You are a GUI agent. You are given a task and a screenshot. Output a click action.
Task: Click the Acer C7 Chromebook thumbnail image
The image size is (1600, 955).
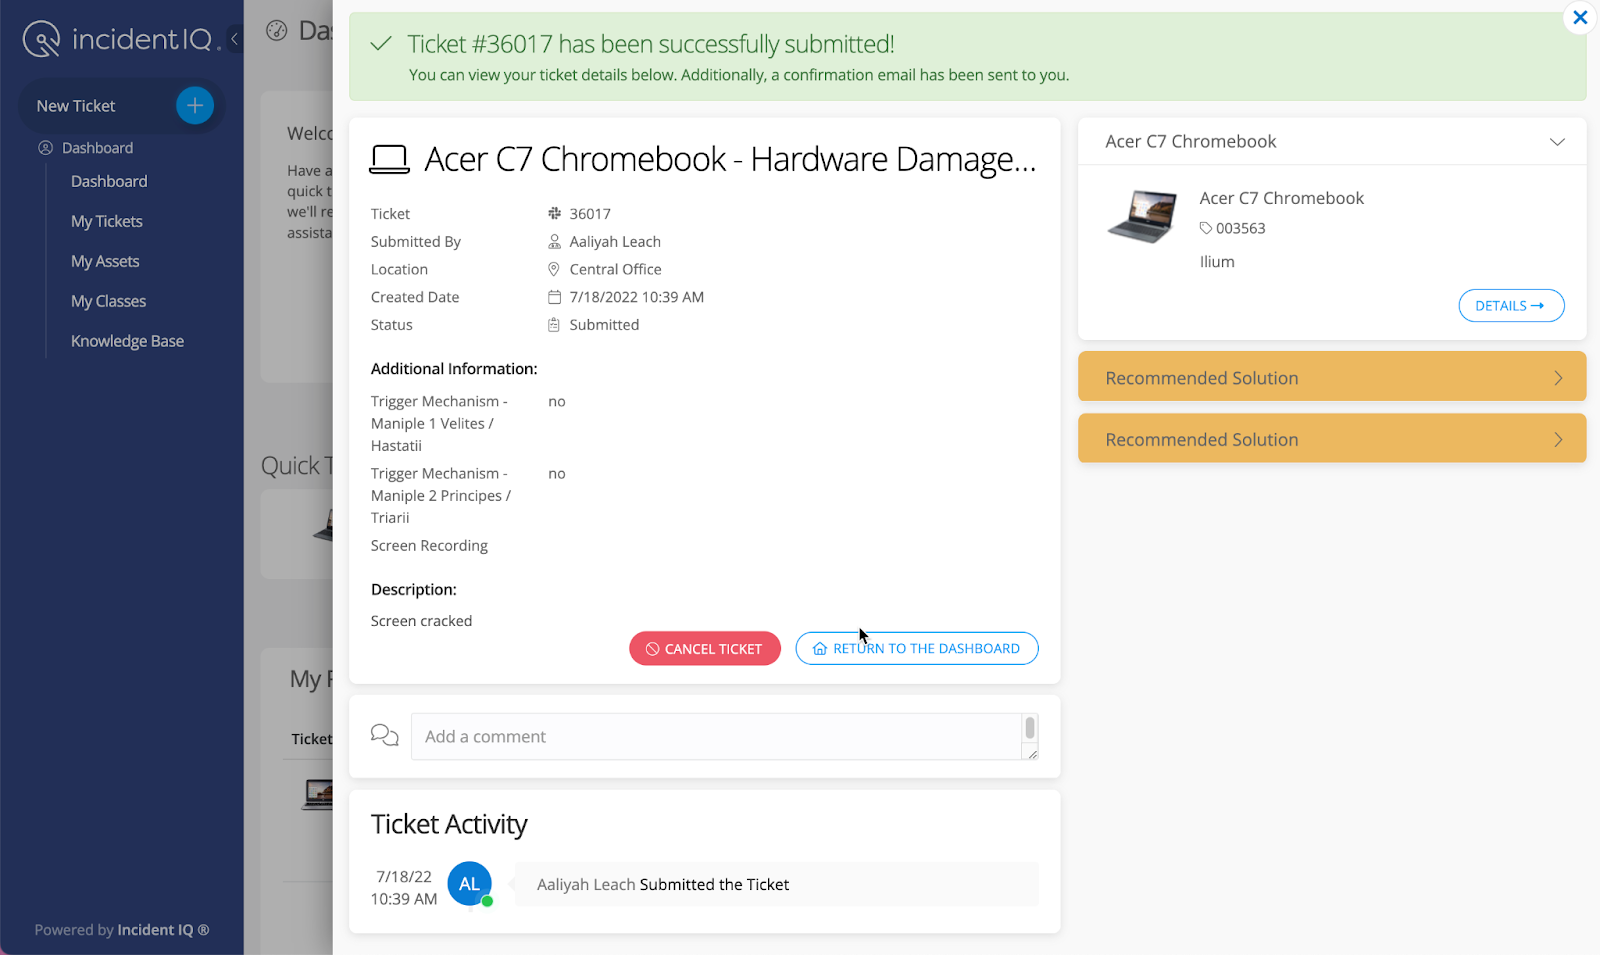[x=1143, y=216]
